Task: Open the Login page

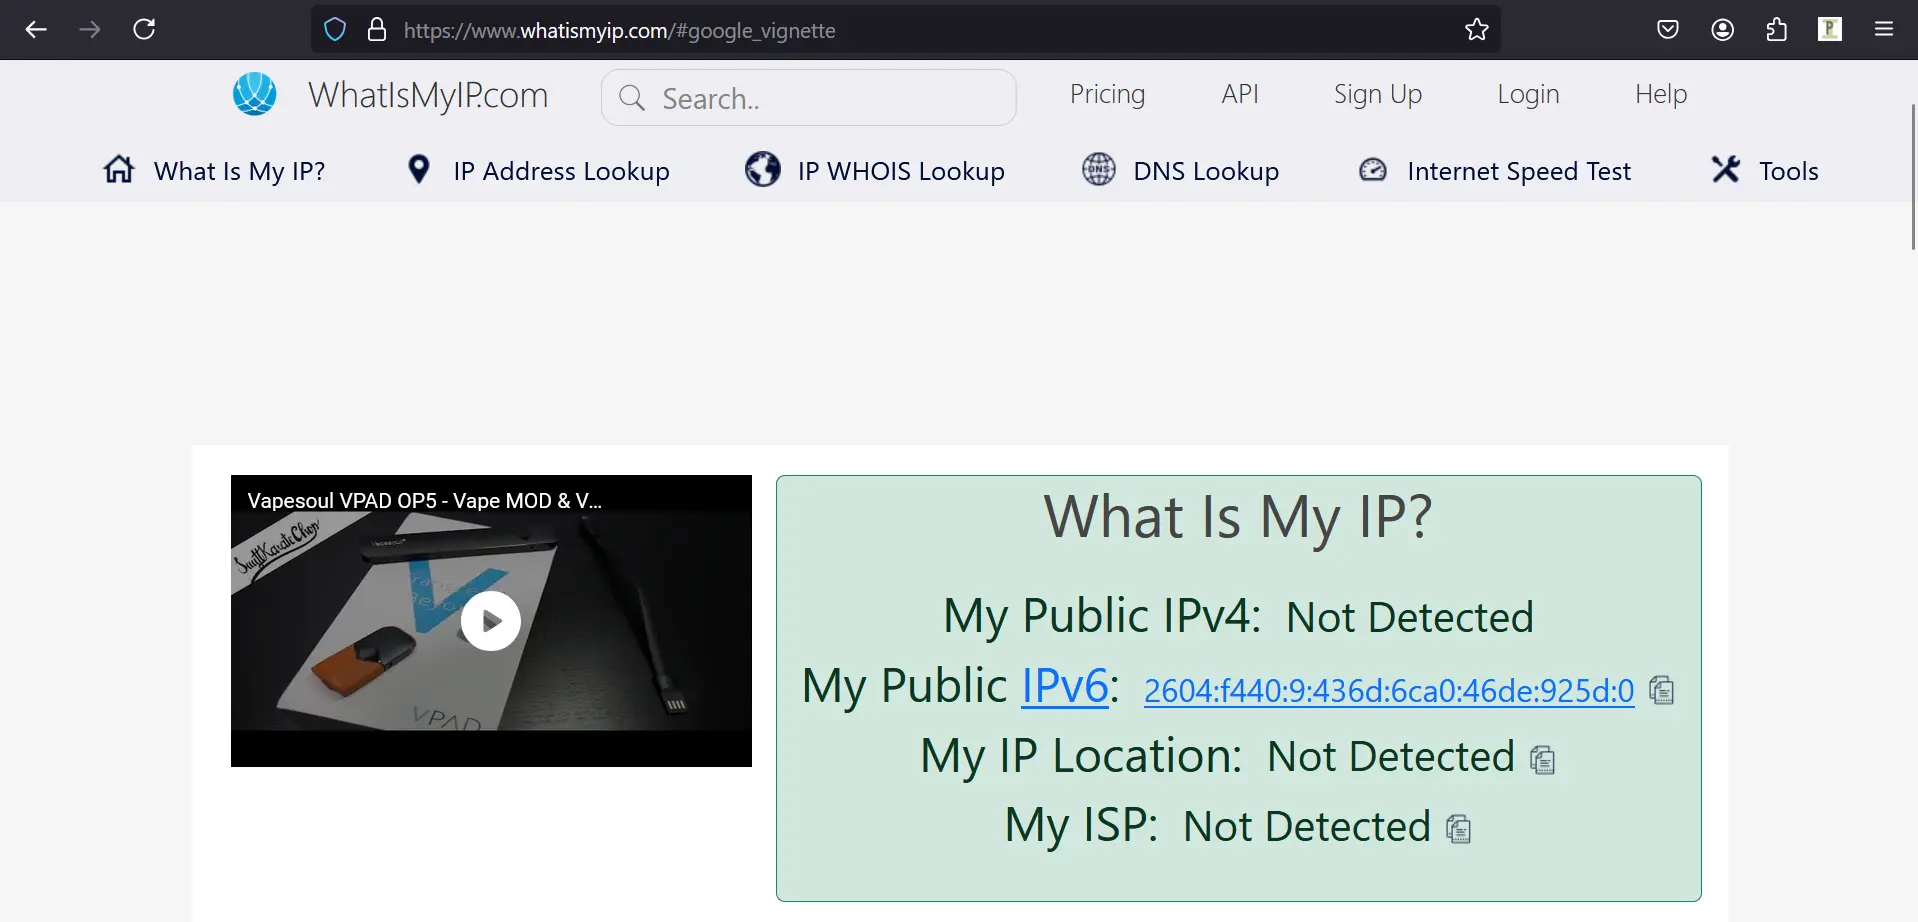Action: tap(1528, 94)
